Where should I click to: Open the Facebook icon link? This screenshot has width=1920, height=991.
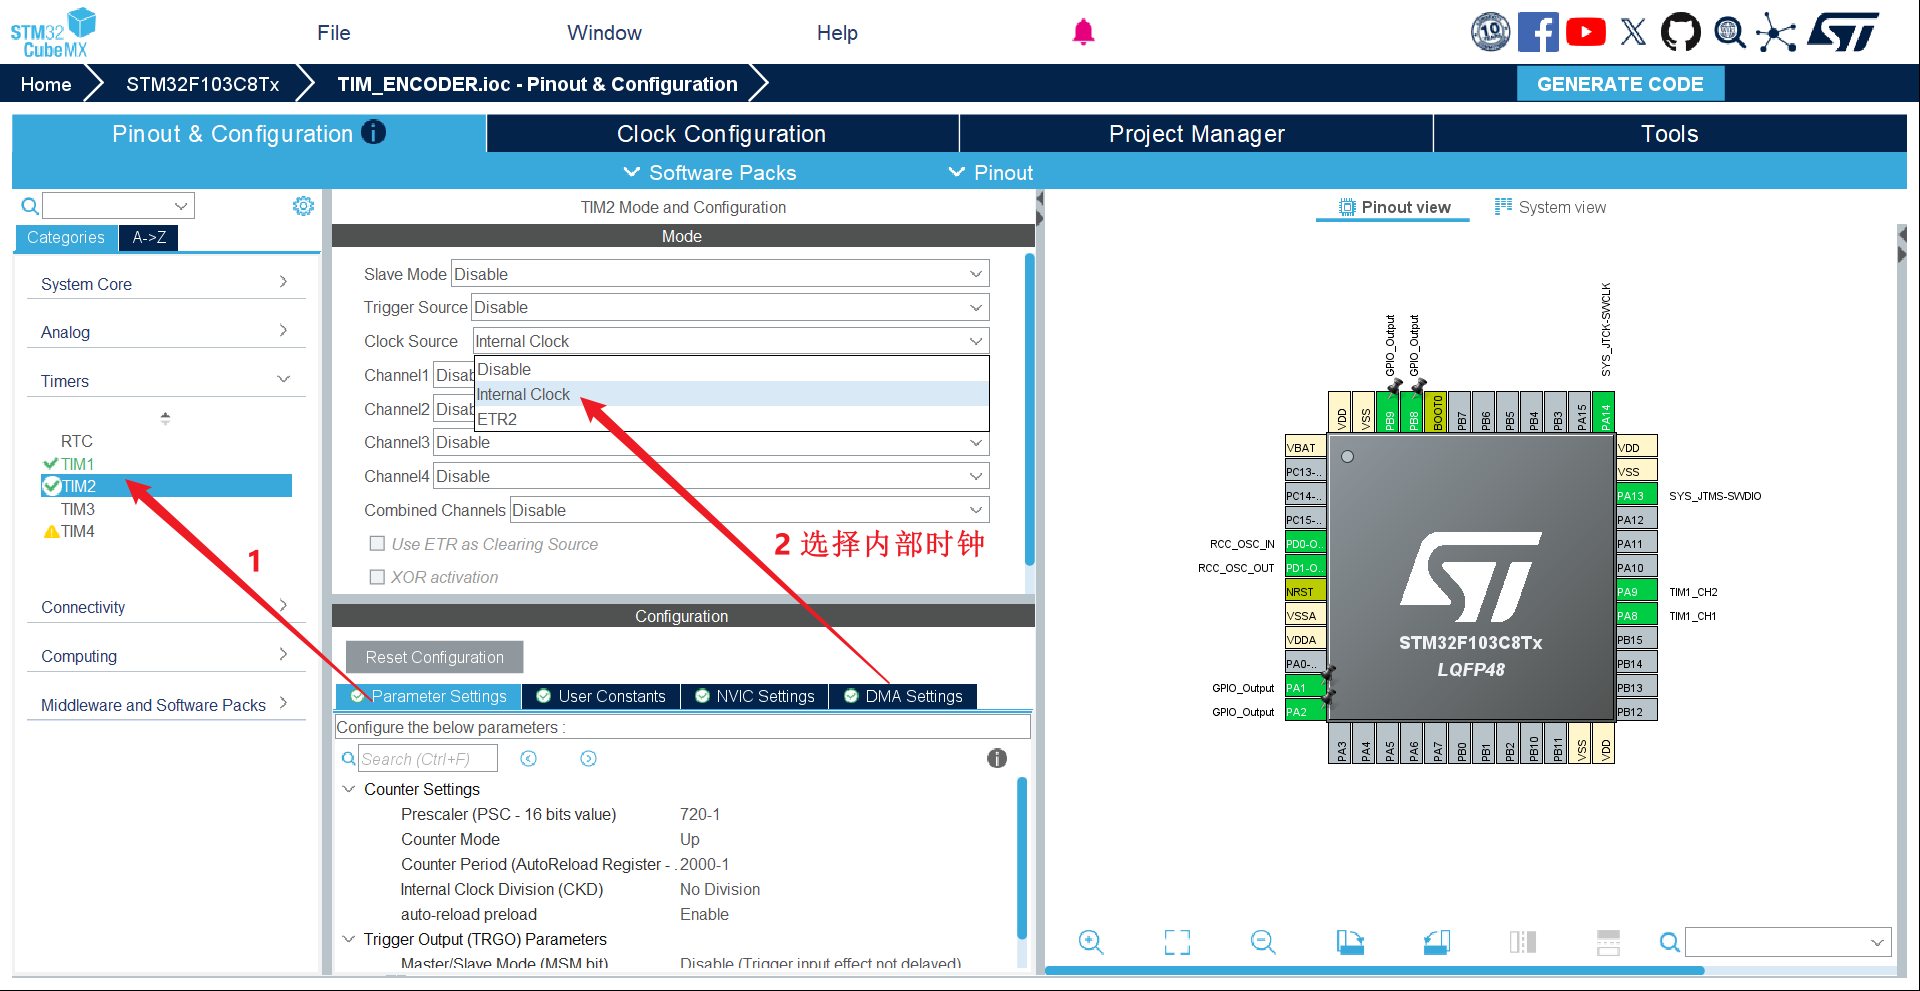pos(1538,32)
